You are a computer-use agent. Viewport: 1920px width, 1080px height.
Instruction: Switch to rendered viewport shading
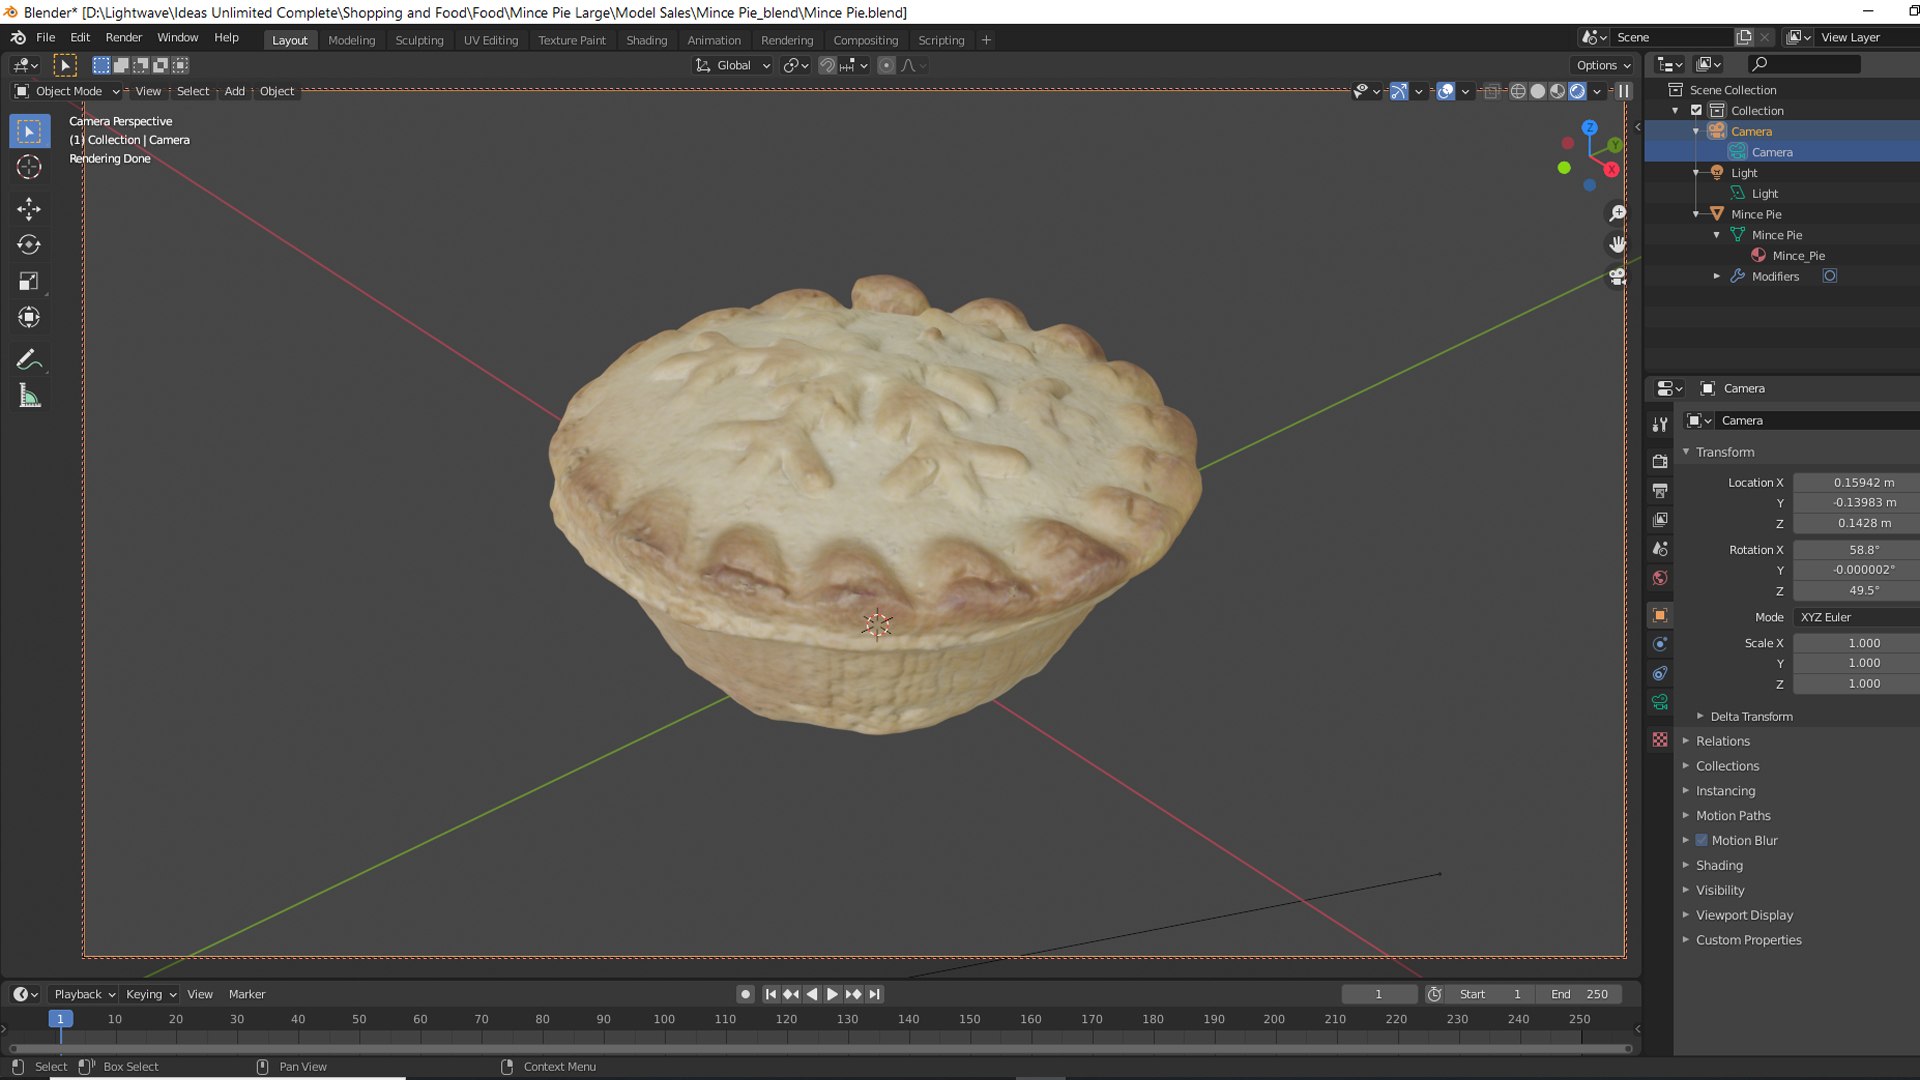pos(1578,91)
